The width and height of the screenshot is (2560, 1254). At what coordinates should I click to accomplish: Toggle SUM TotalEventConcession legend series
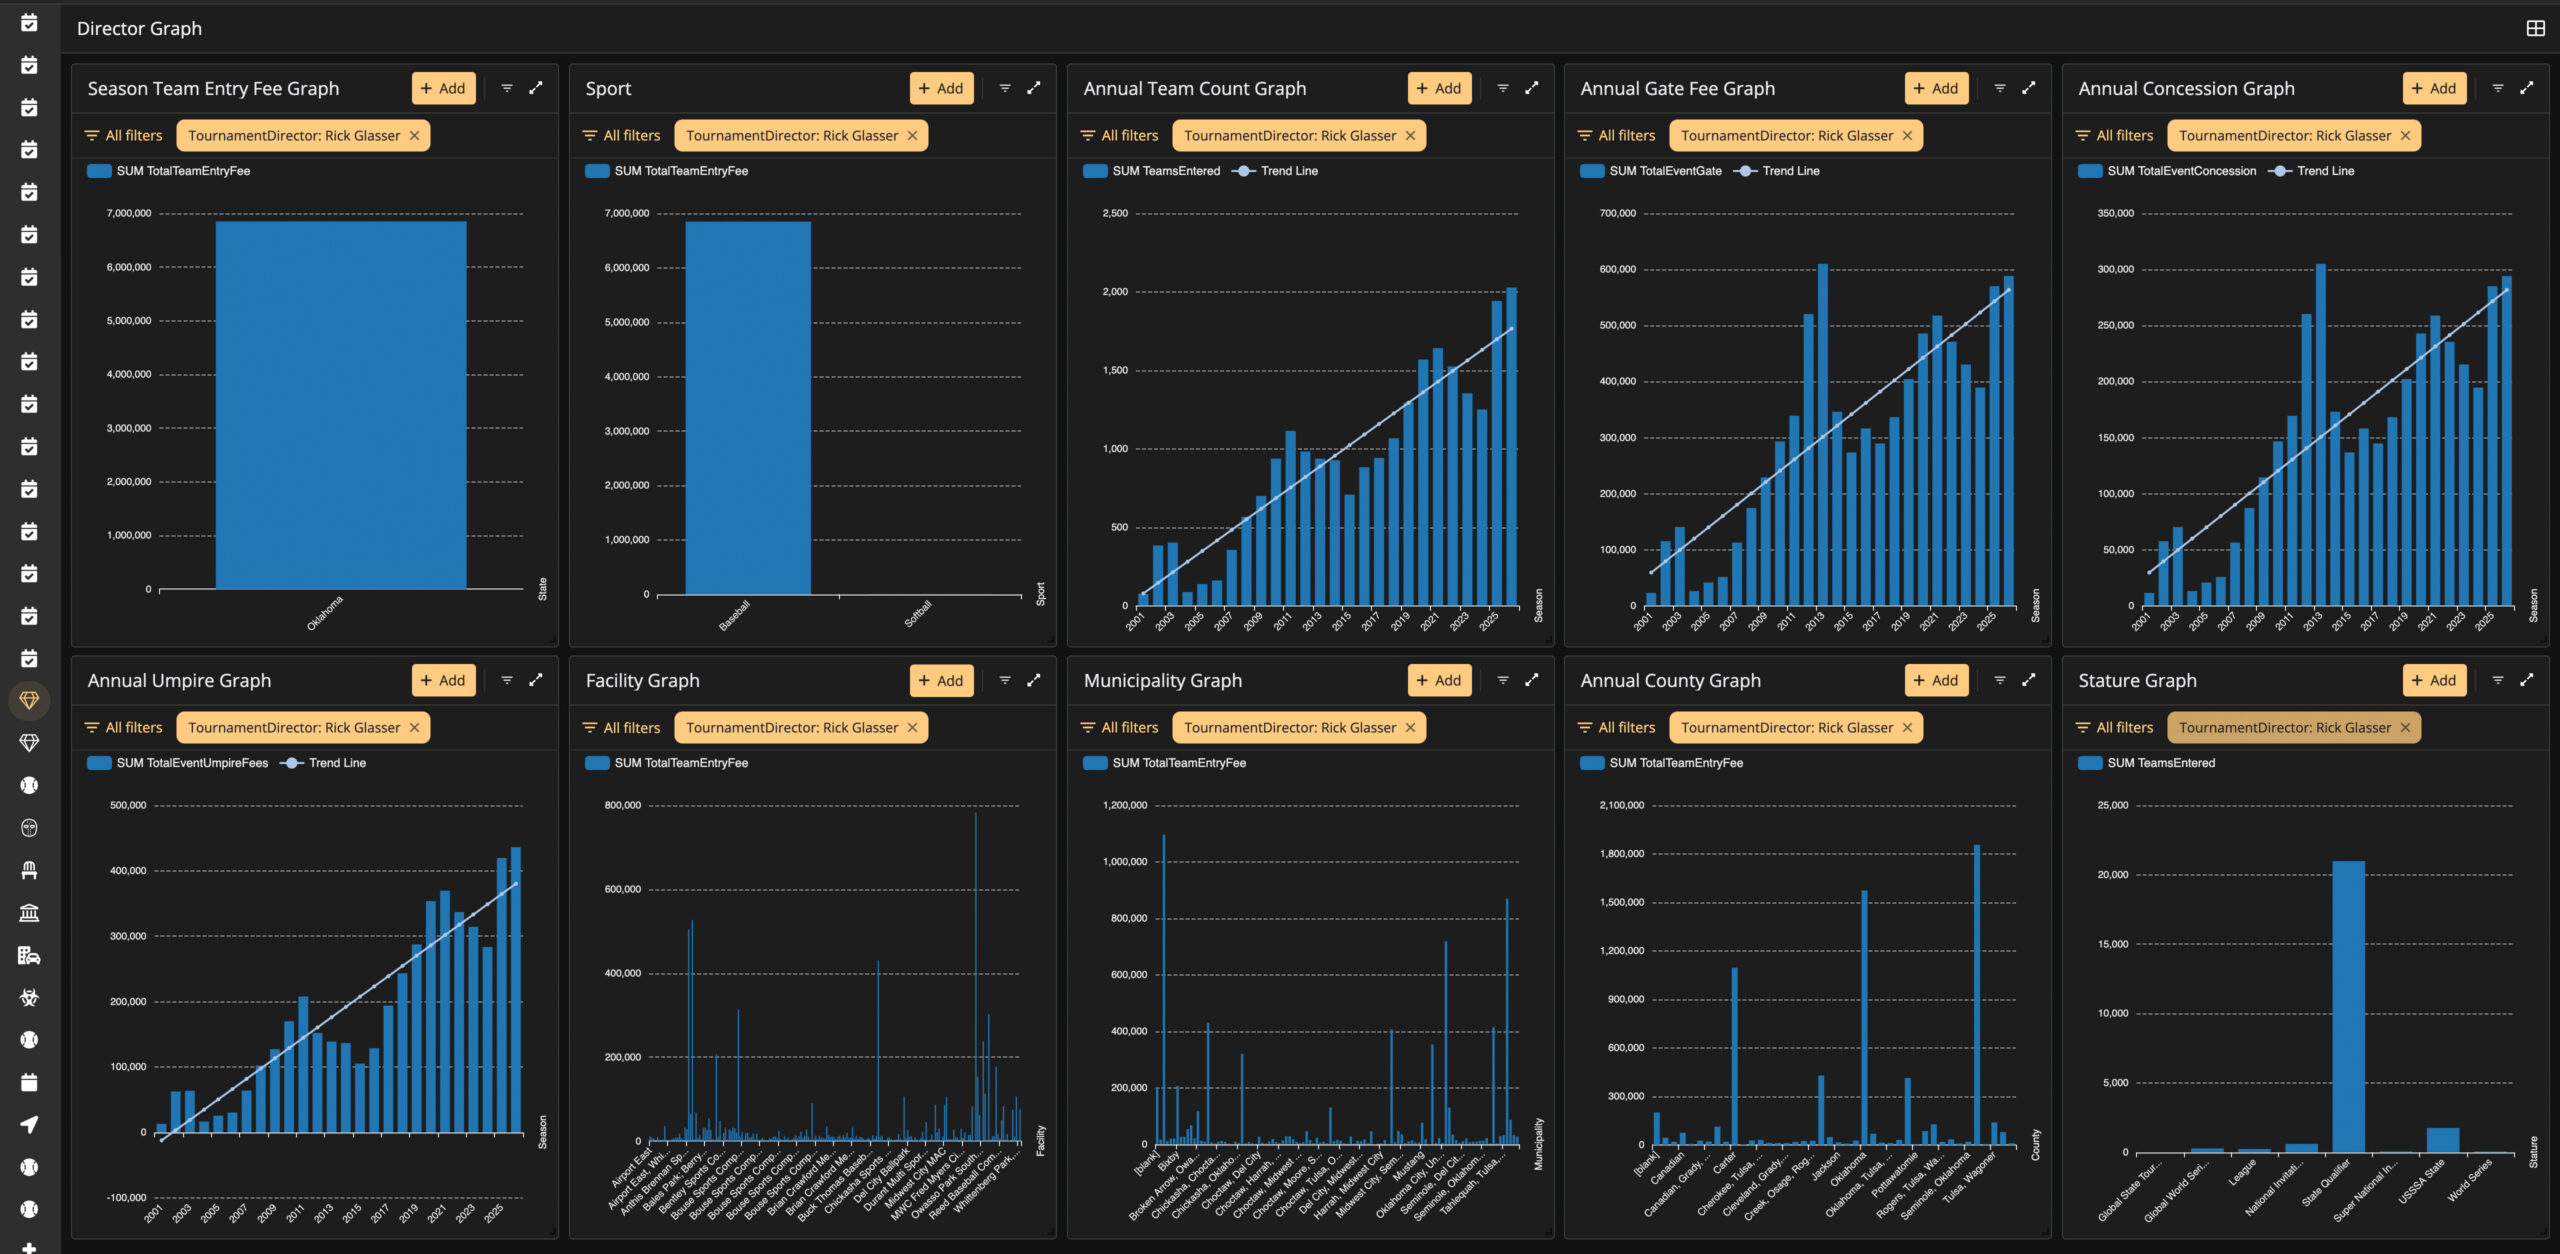(x=2167, y=171)
